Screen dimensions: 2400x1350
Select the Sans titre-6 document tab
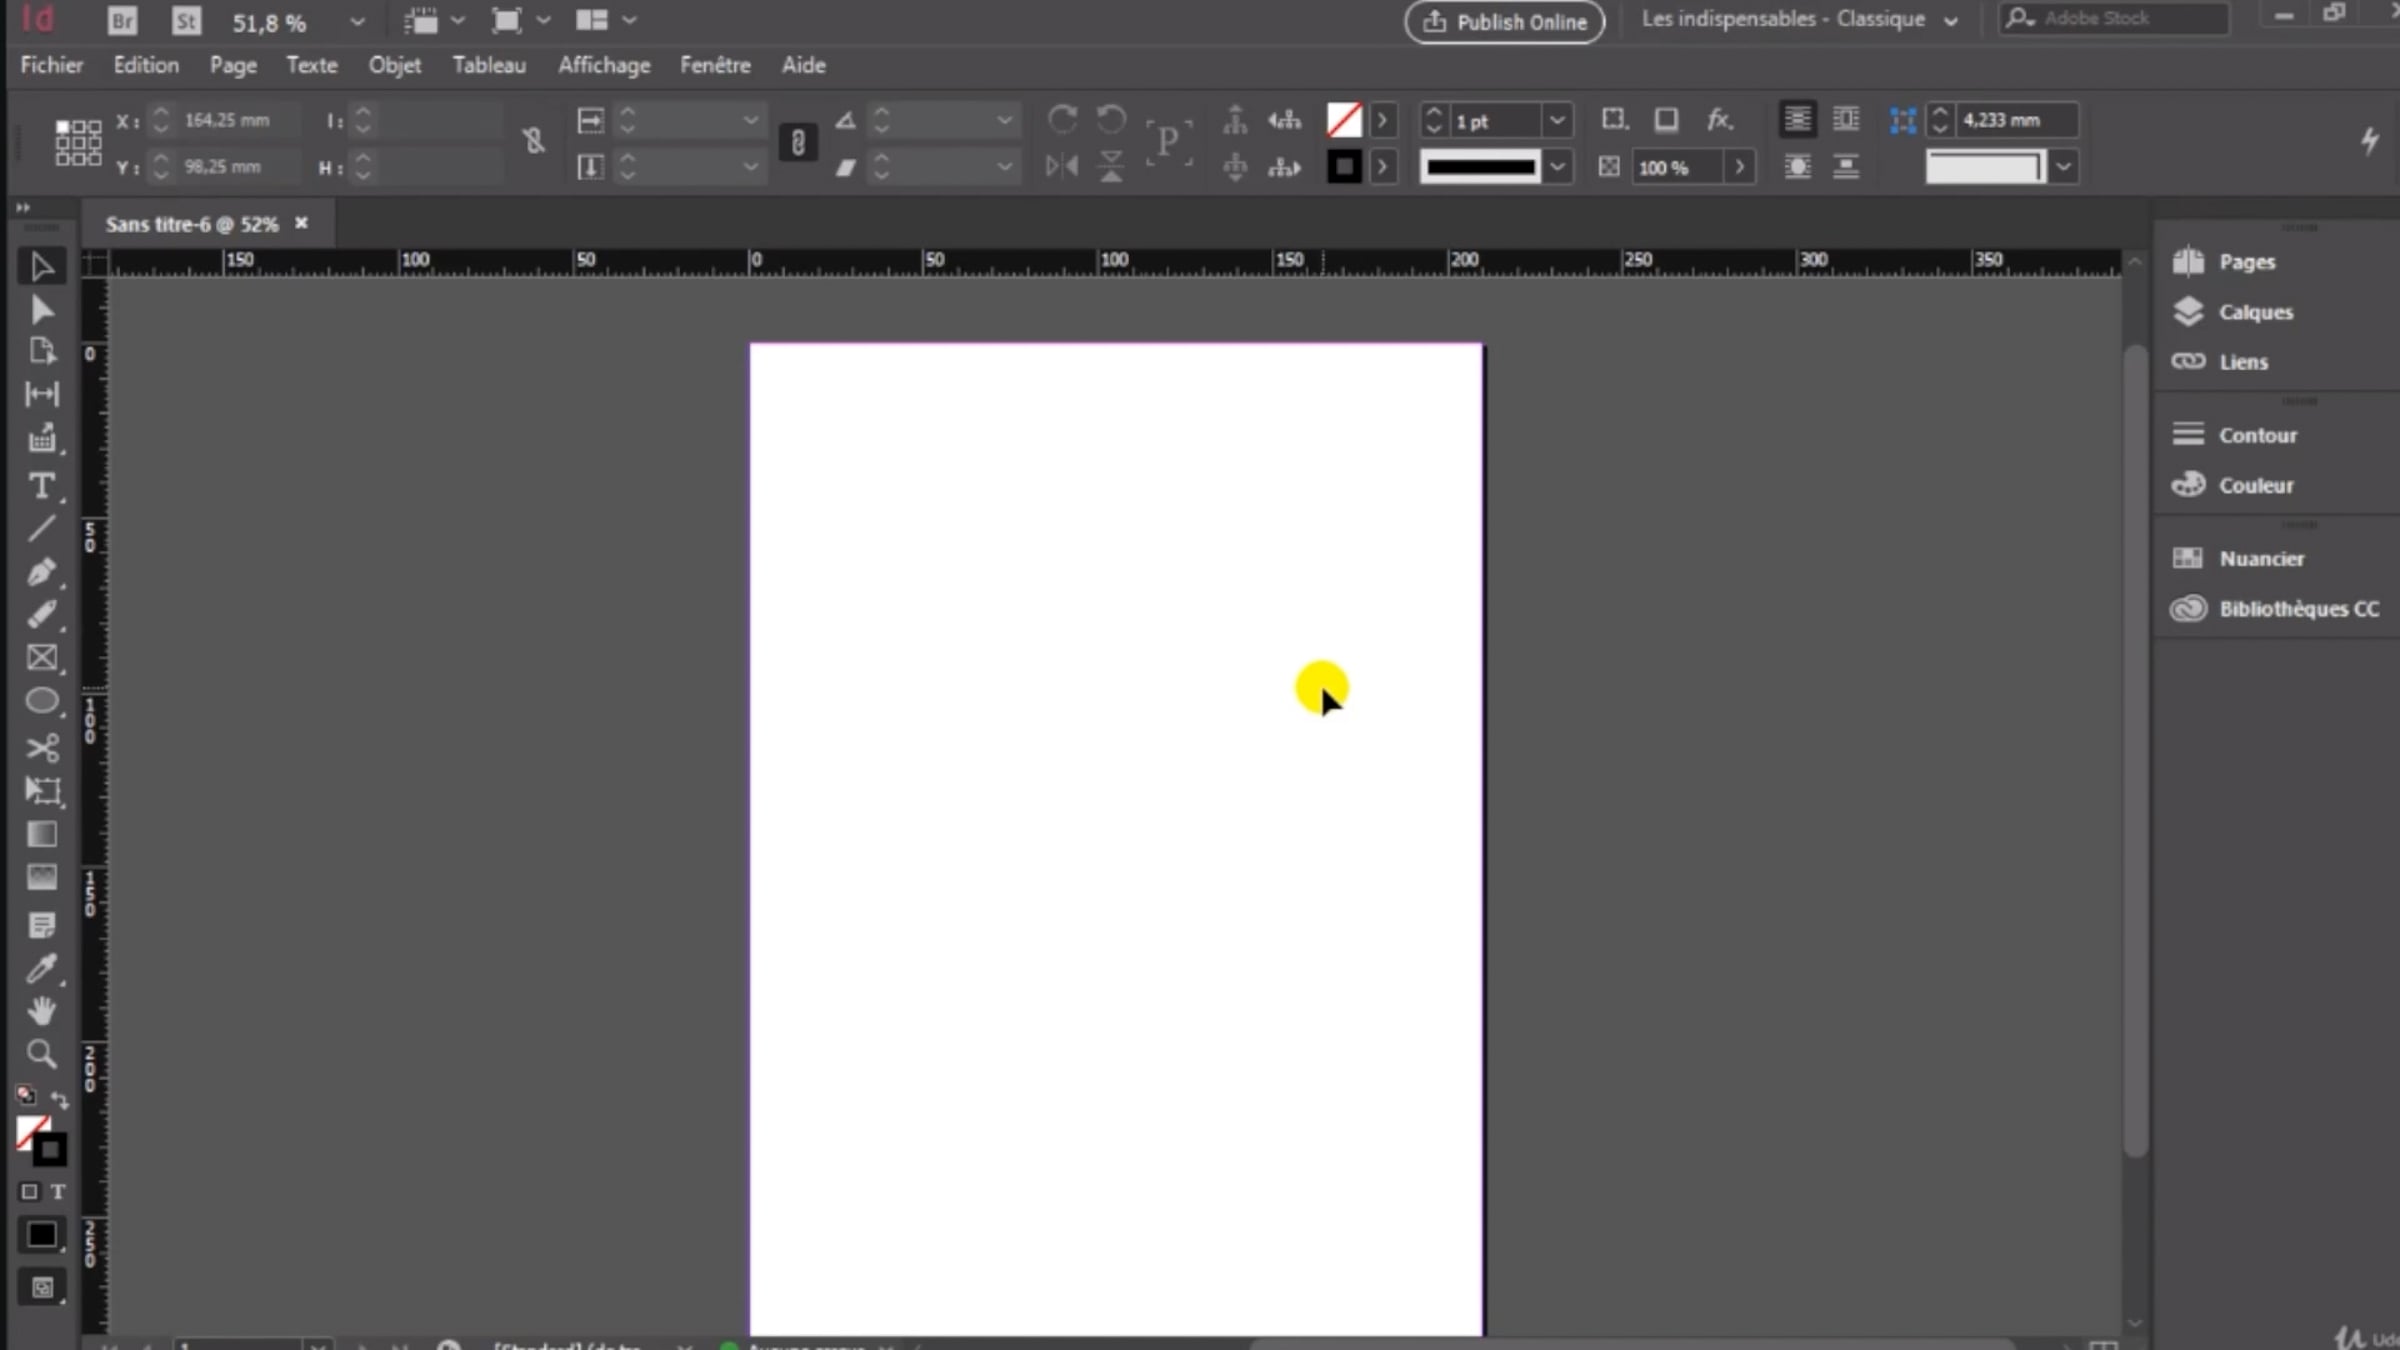[192, 224]
